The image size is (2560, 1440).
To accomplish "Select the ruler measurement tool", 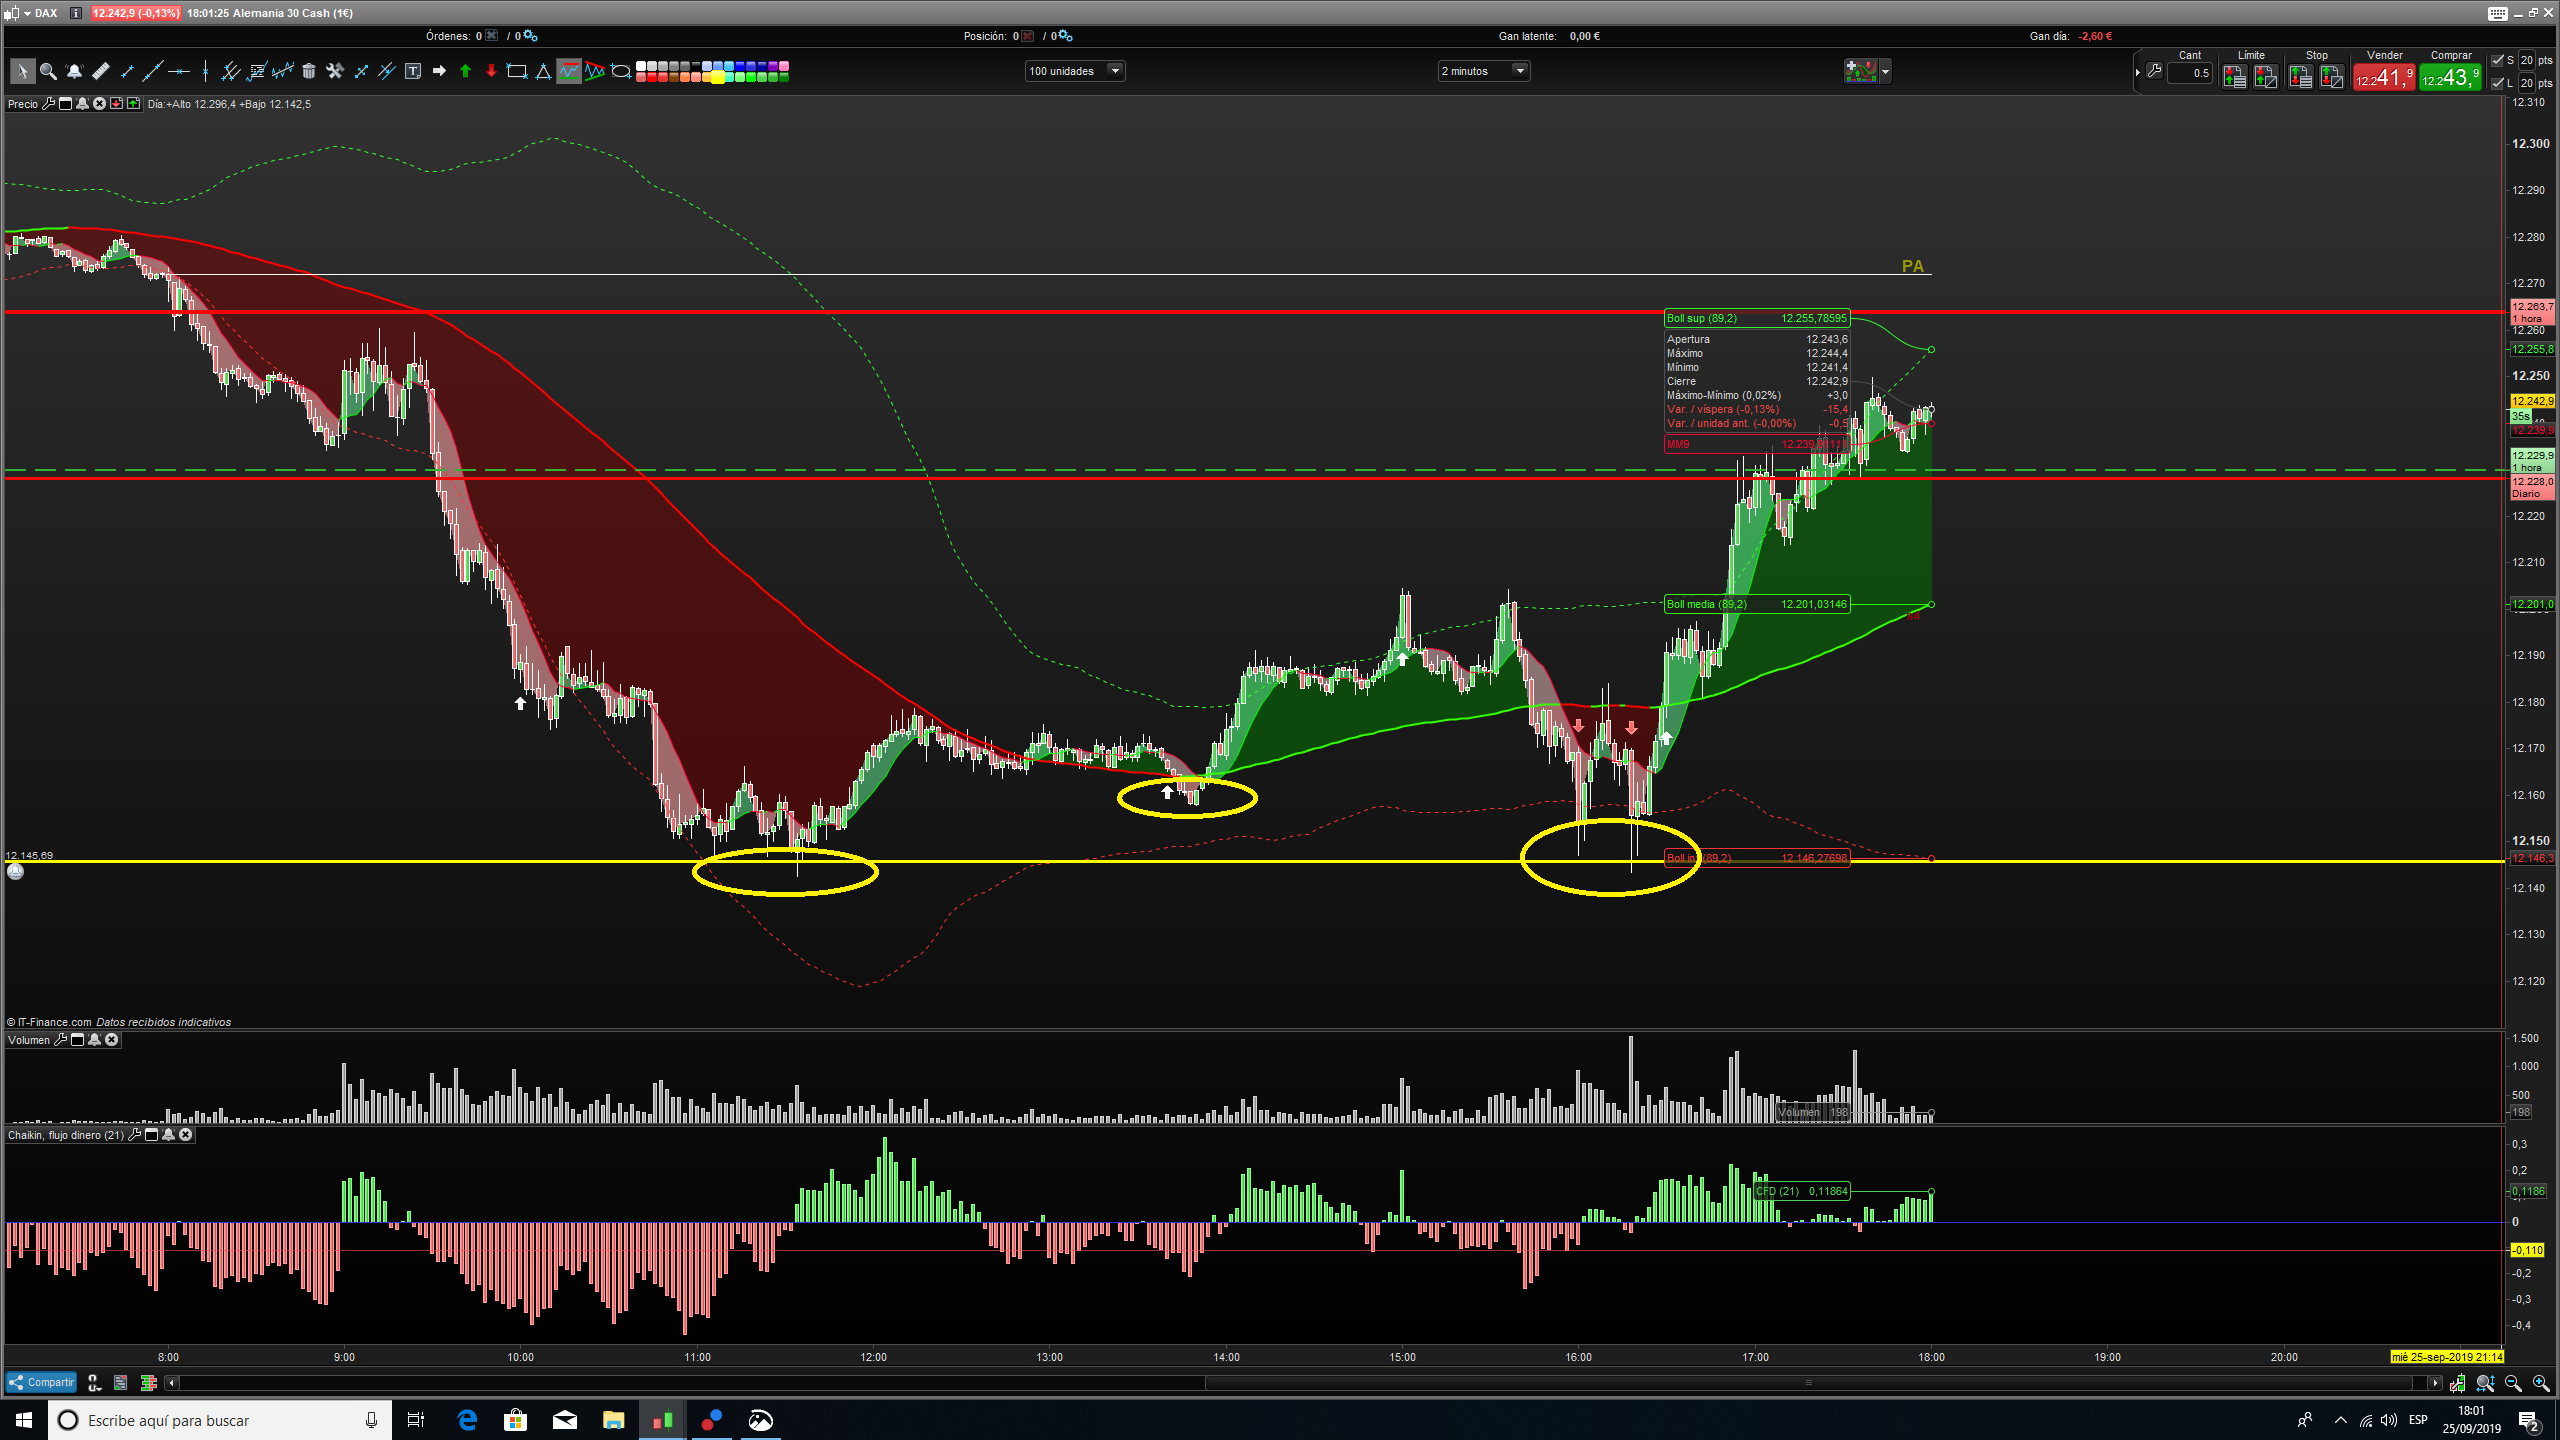I will (x=100, y=71).
